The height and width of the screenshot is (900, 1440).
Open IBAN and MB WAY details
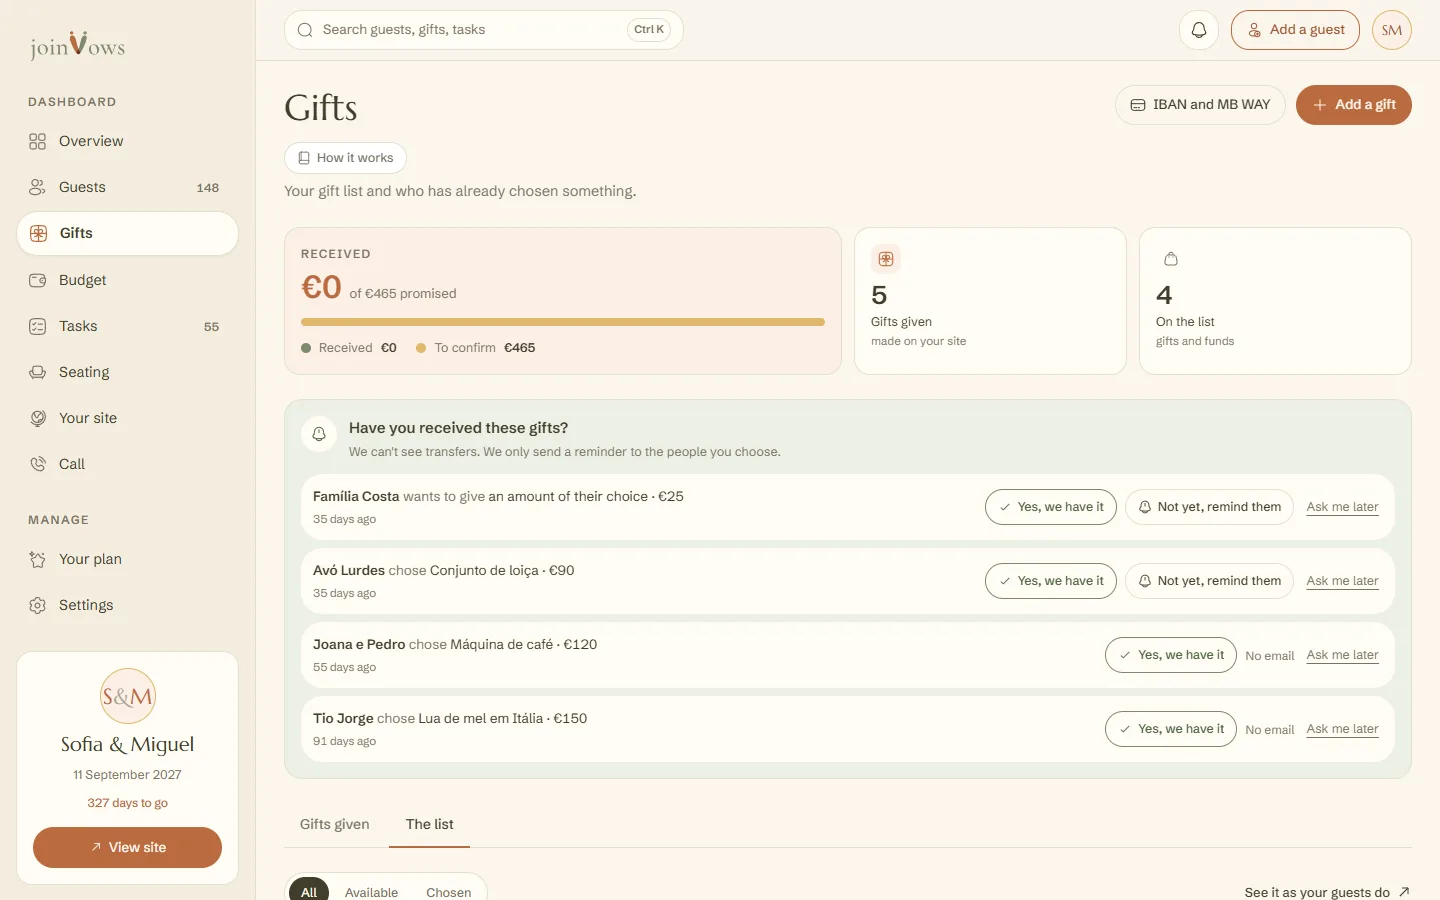coord(1200,105)
